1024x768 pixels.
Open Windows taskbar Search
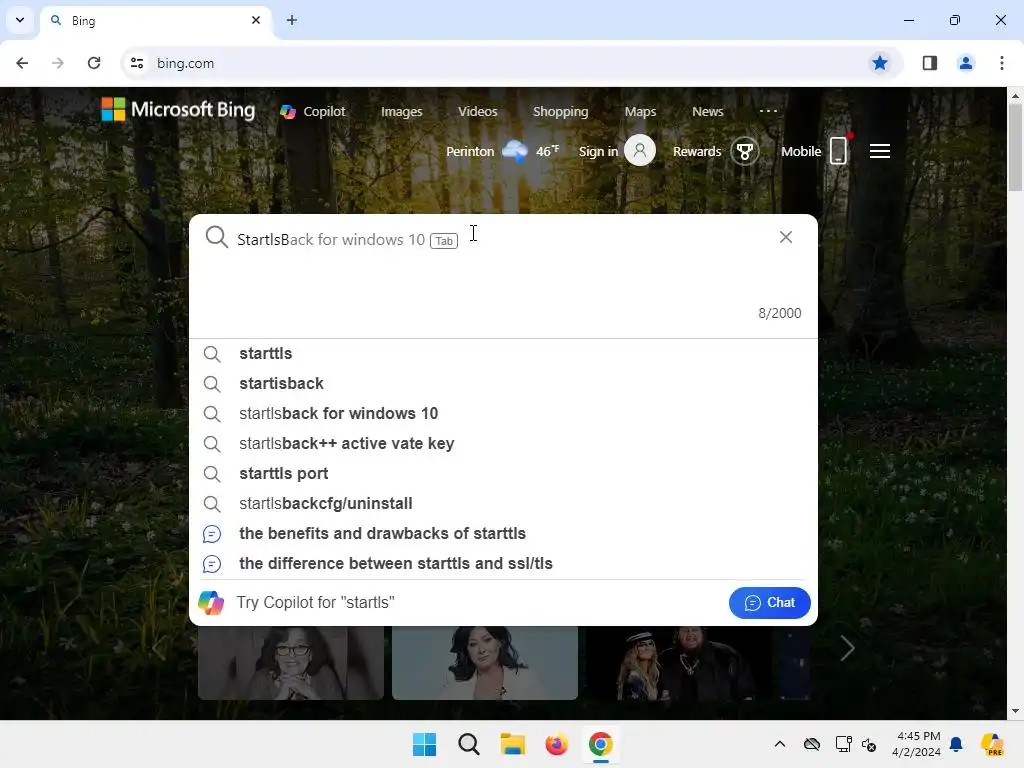point(469,744)
